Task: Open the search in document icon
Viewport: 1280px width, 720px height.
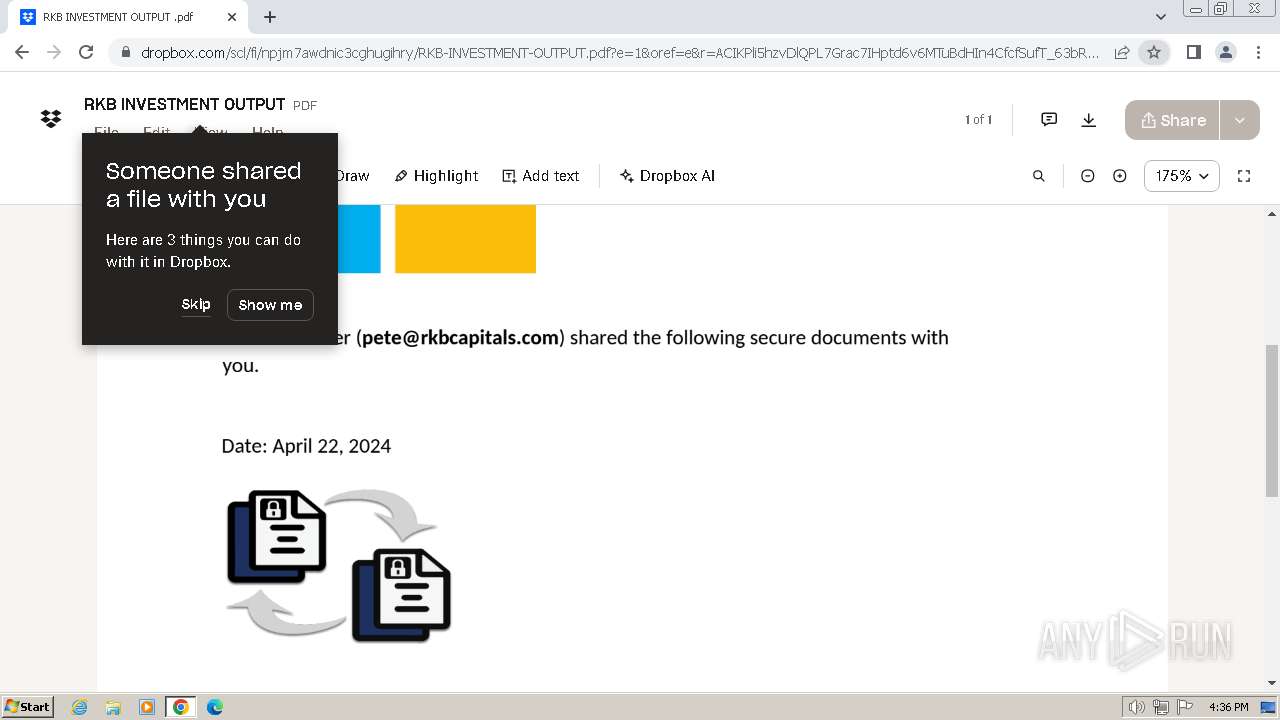Action: pyautogui.click(x=1039, y=176)
